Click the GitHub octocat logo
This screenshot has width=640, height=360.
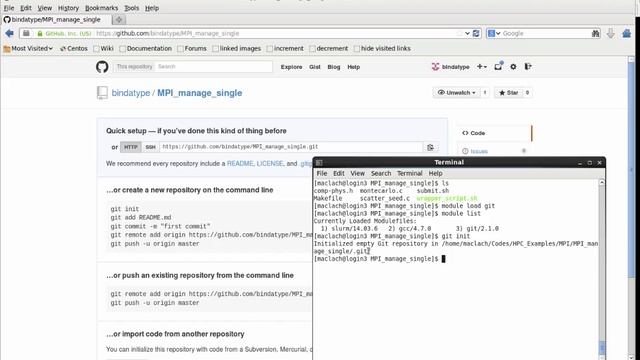point(102,67)
